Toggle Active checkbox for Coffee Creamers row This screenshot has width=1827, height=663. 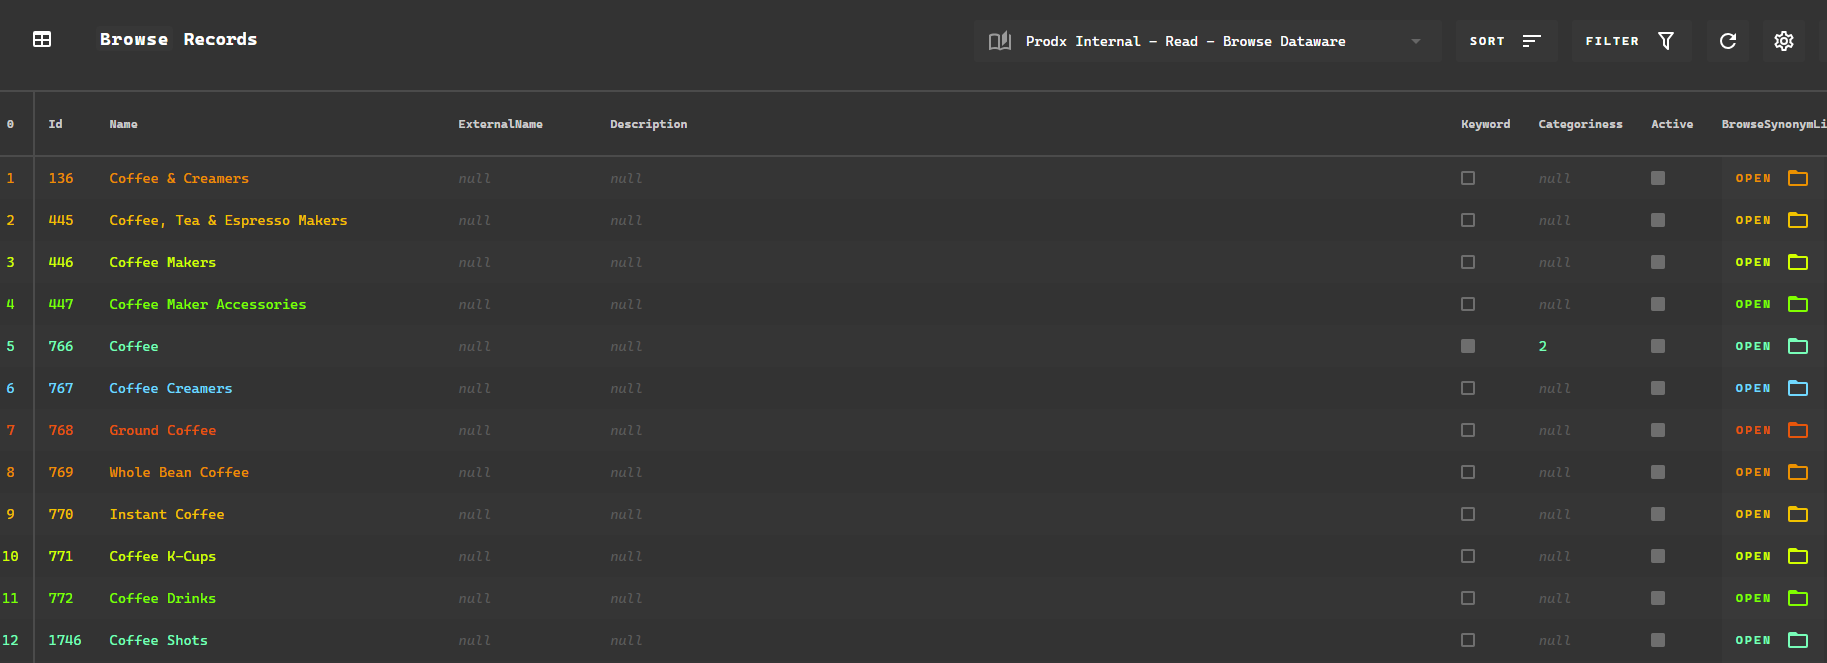tap(1658, 388)
